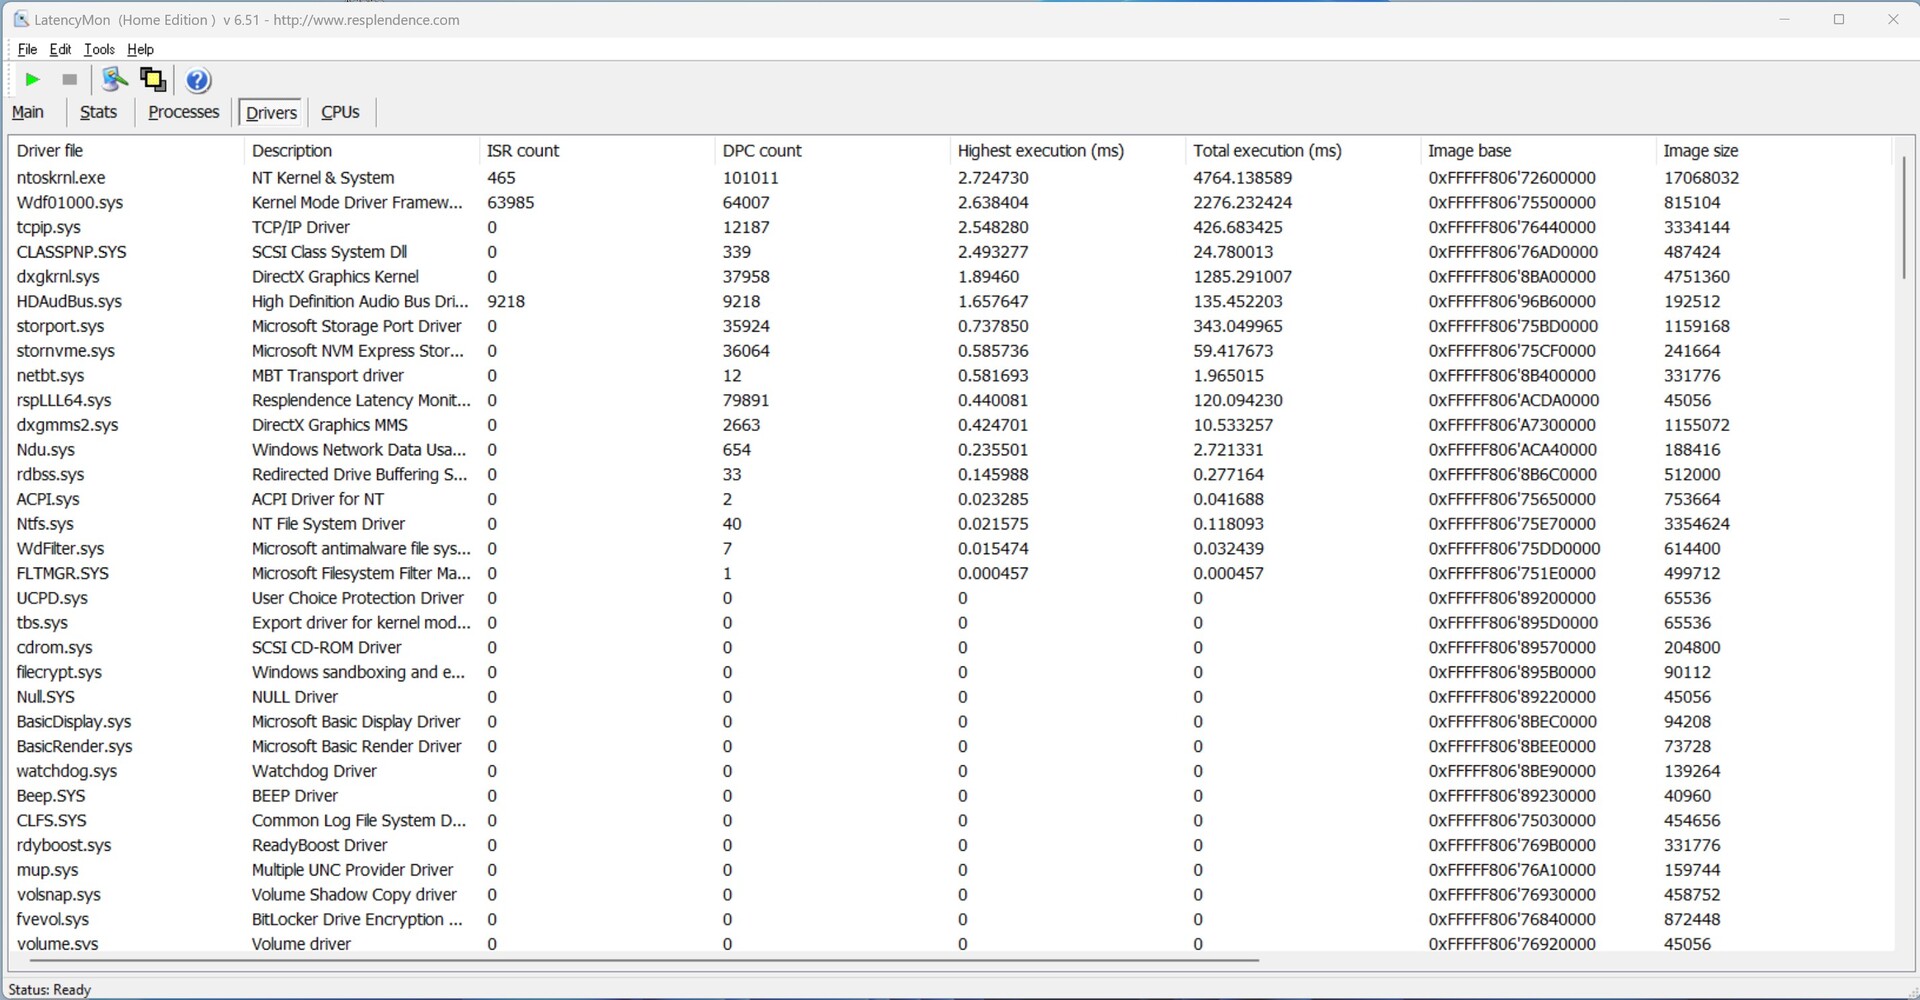Select the netbt.sys driver row
Image resolution: width=1920 pixels, height=1000 pixels.
point(950,376)
